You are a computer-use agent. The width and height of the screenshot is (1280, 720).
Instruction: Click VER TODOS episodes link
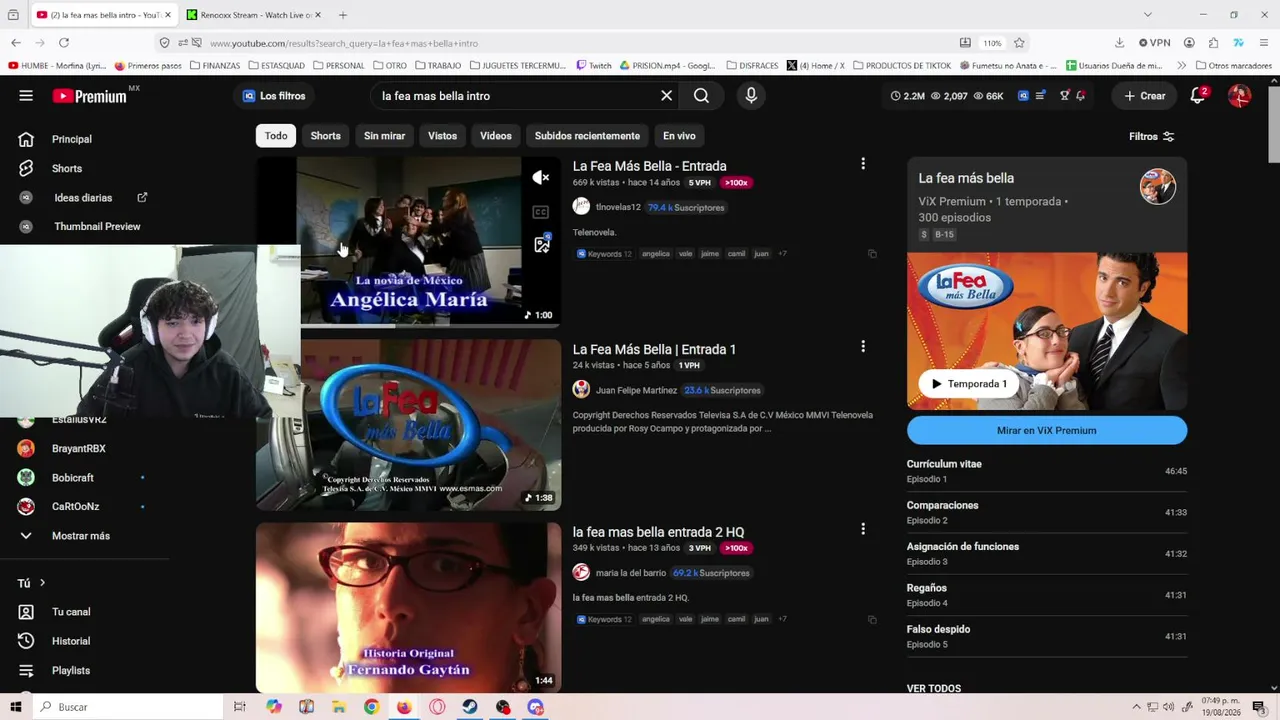[x=934, y=688]
